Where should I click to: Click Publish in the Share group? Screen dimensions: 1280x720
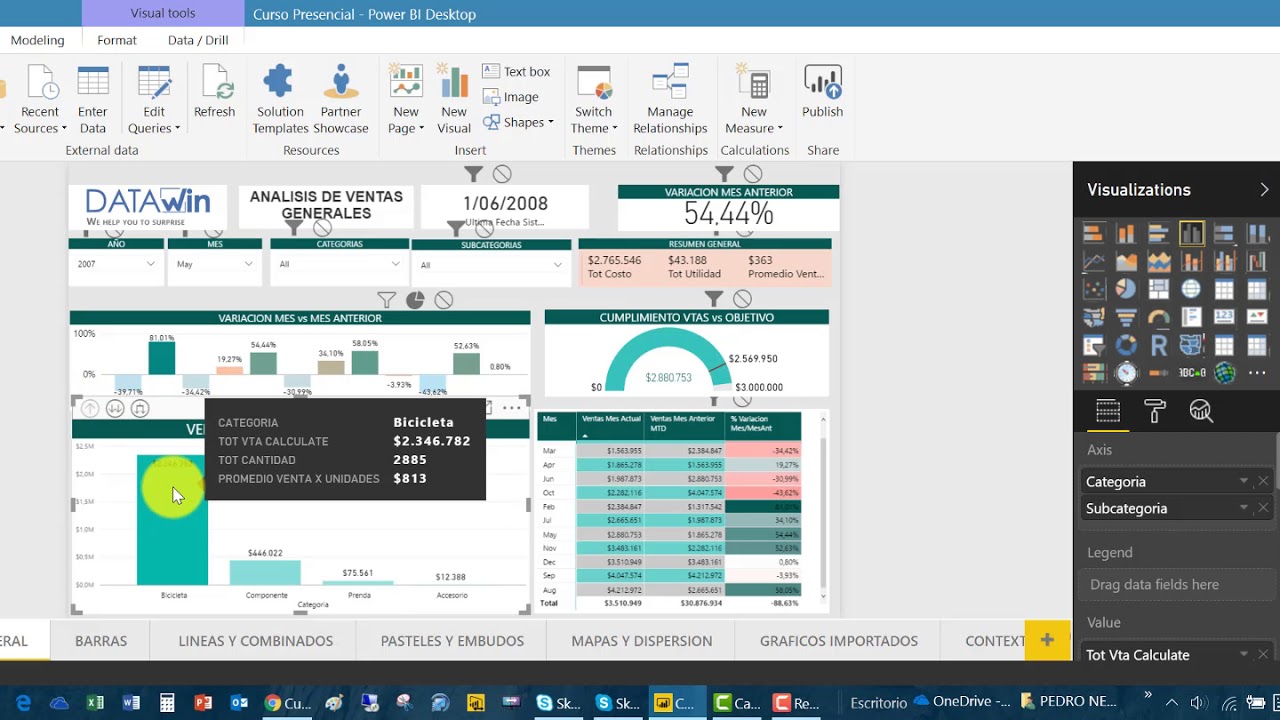click(822, 92)
